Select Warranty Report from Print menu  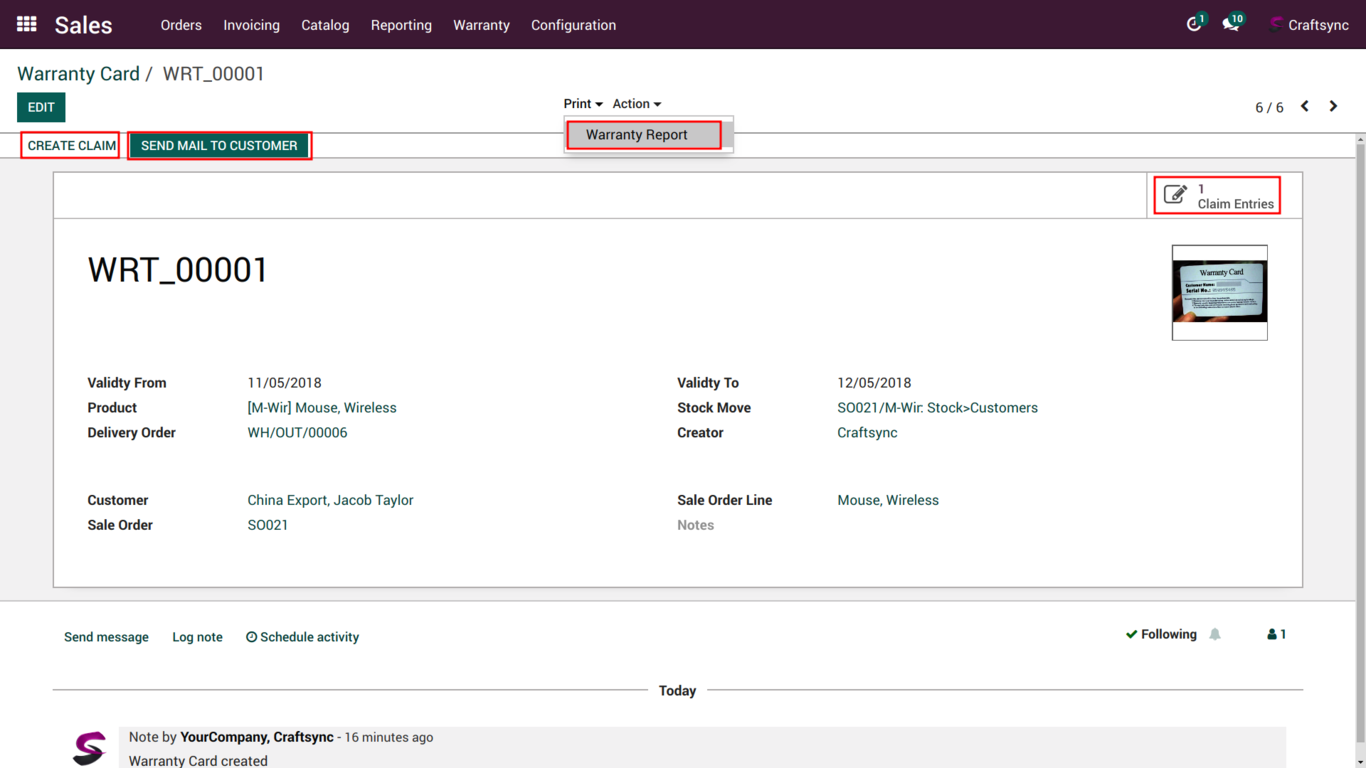click(637, 135)
